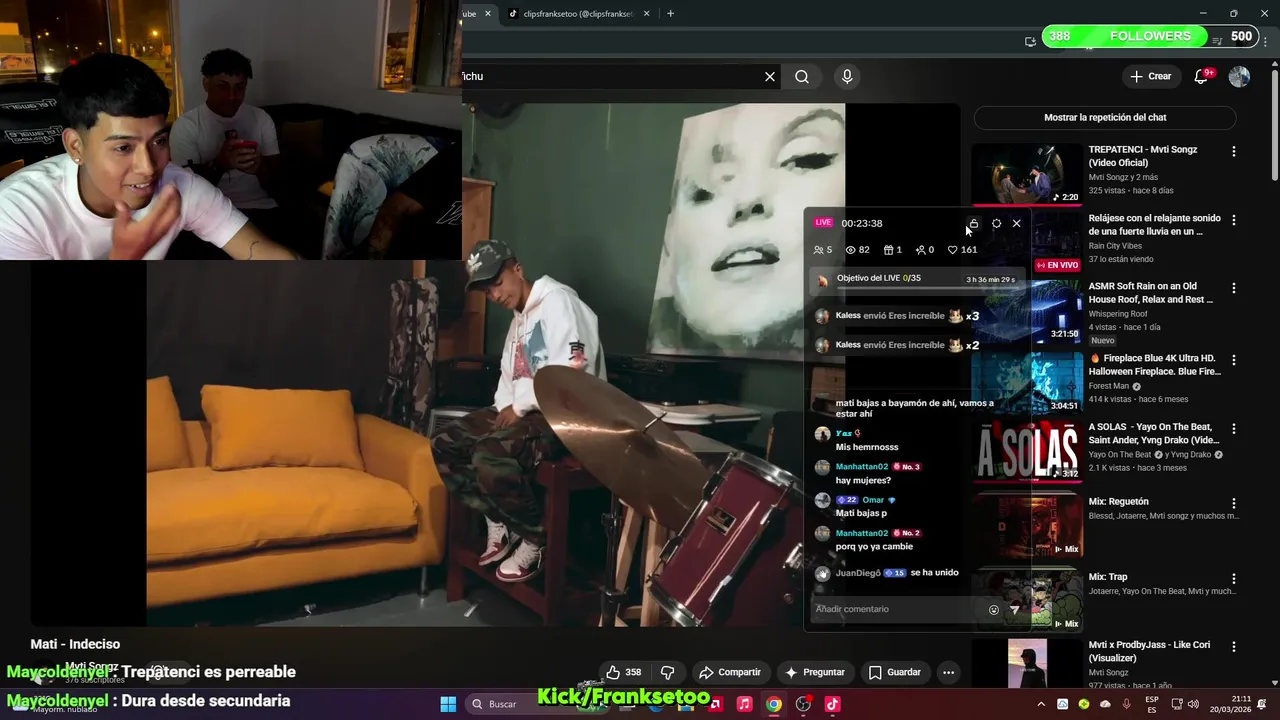This screenshot has height=720, width=1280.
Task: Open Fireplace Blue 4K Ultra HD title
Action: (1155, 364)
